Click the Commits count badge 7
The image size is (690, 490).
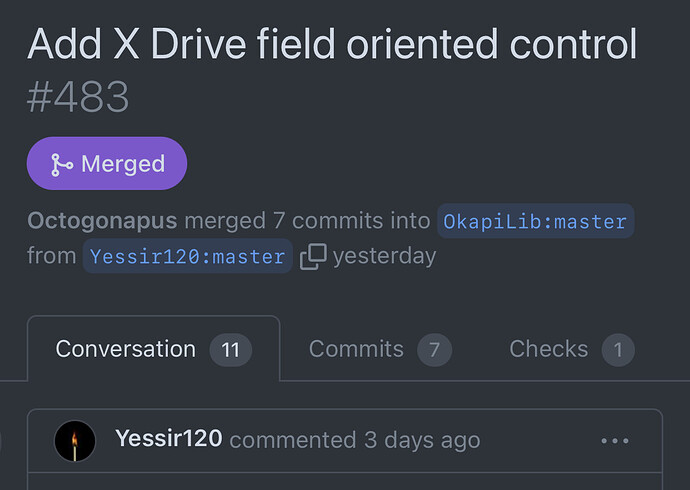click(435, 350)
